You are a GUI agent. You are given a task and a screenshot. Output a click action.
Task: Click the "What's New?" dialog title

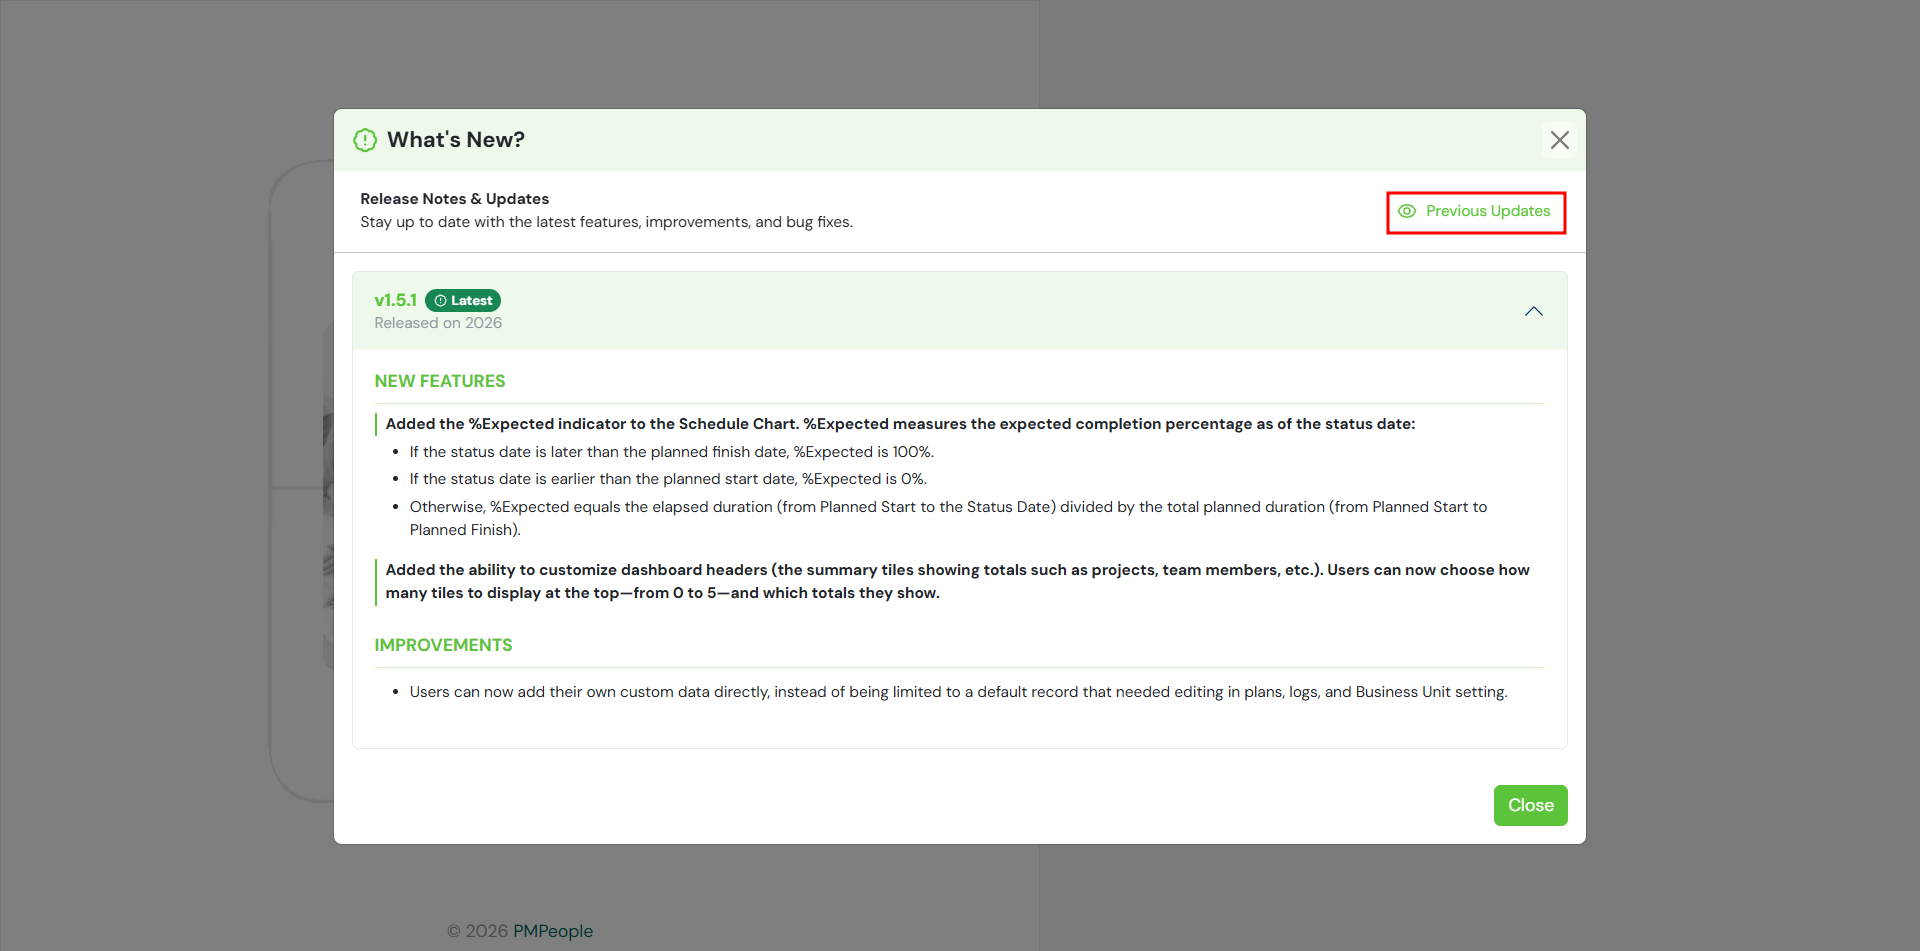456,140
